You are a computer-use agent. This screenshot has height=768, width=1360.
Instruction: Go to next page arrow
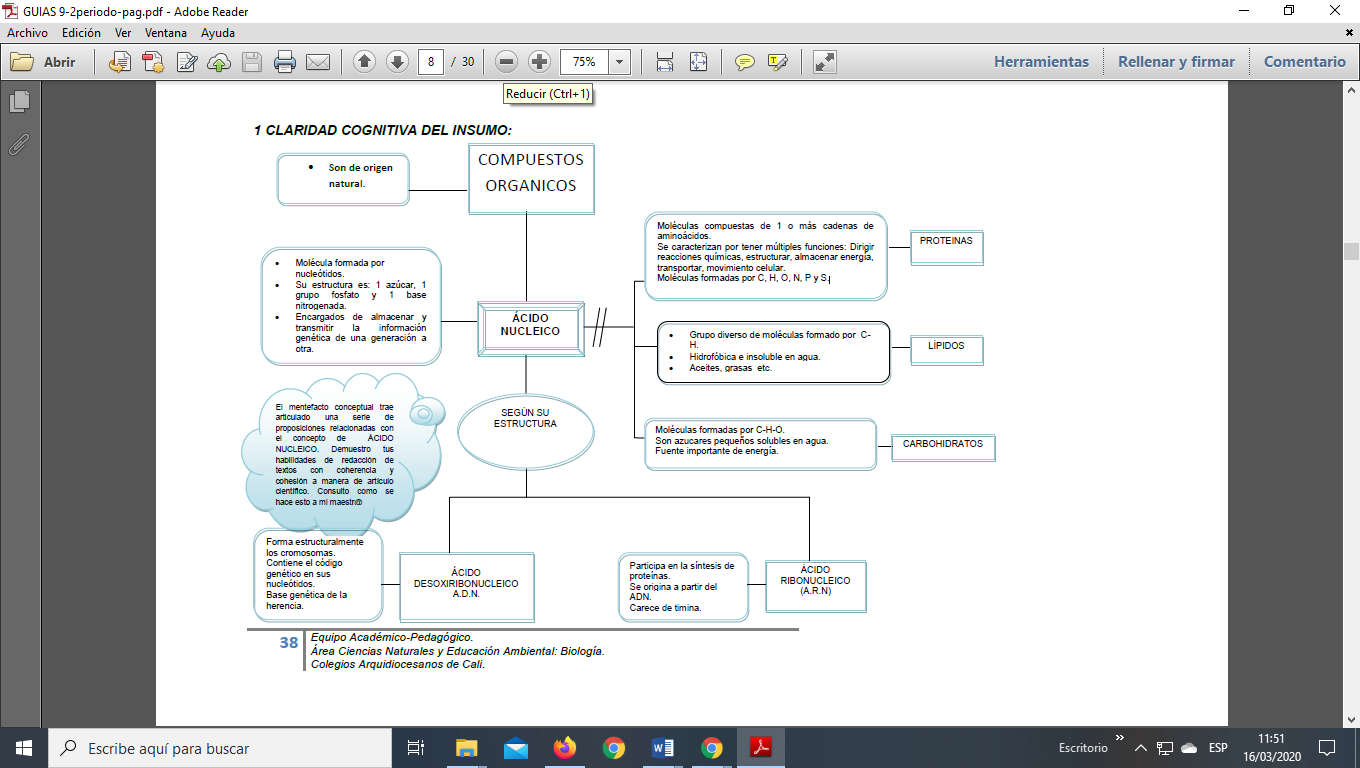tap(397, 62)
